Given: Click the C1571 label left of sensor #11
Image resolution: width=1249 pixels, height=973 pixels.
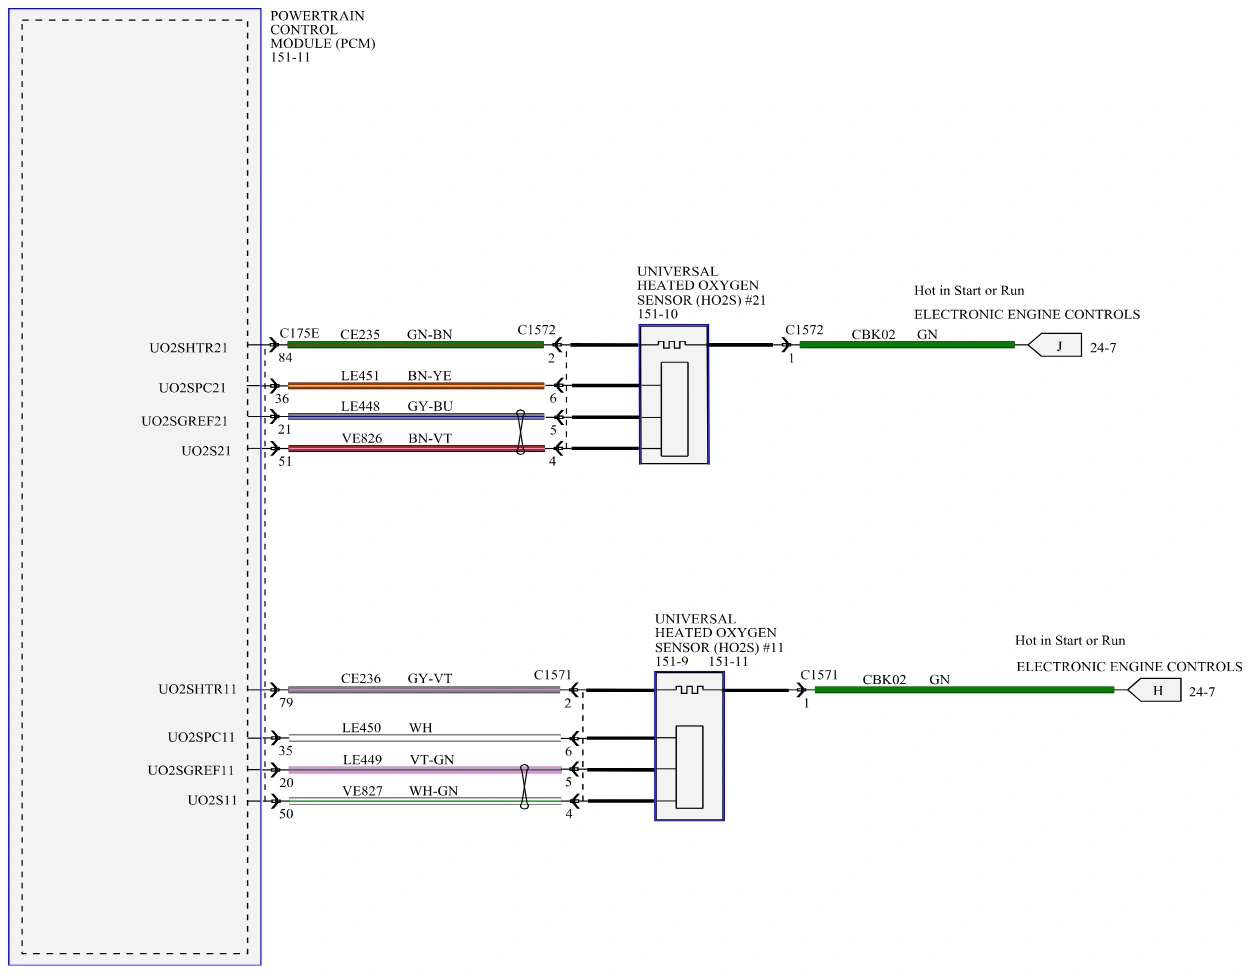Looking at the screenshot, I should pyautogui.click(x=553, y=675).
